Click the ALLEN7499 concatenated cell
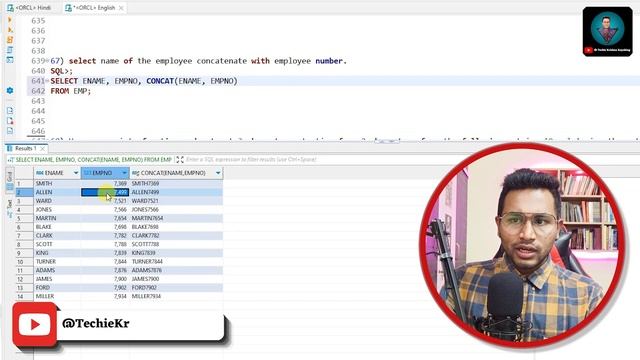This screenshot has width=640, height=360. tap(176, 192)
